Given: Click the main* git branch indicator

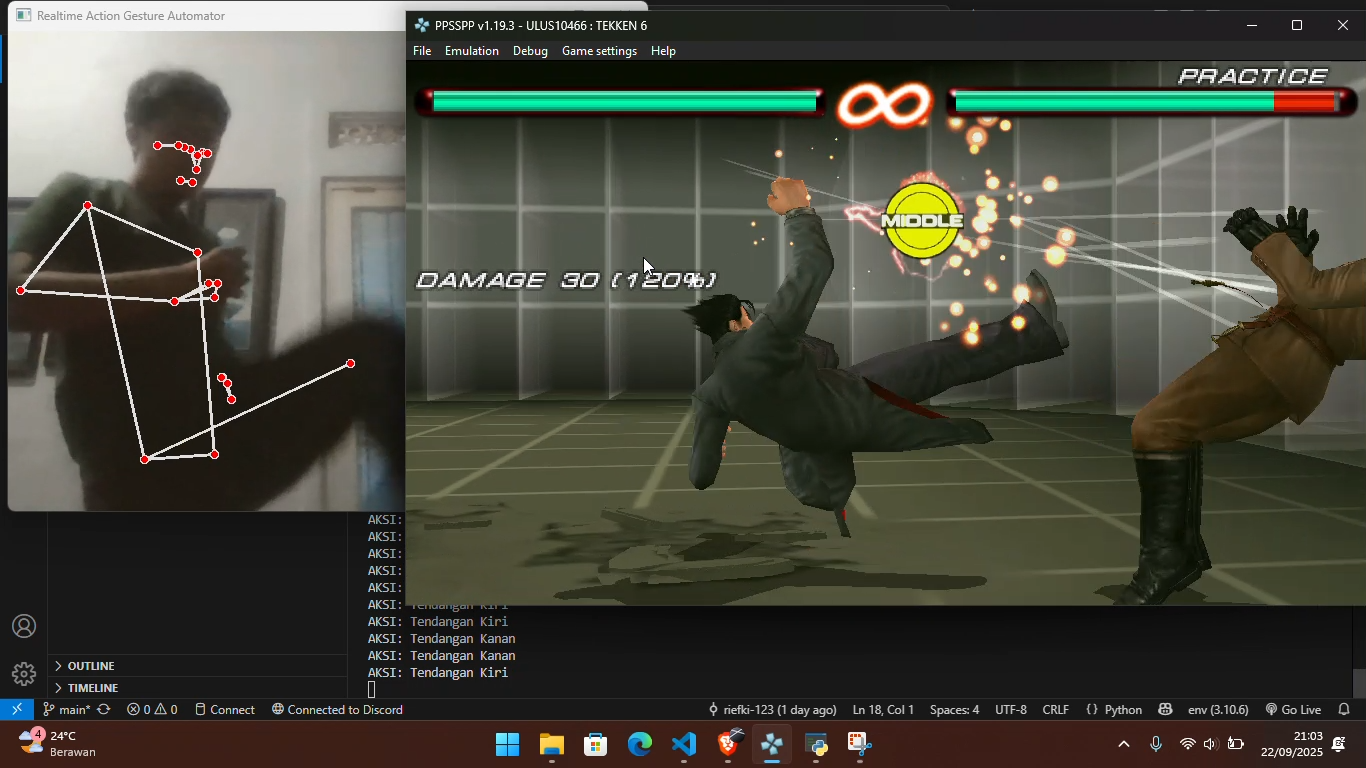Looking at the screenshot, I should (x=67, y=710).
